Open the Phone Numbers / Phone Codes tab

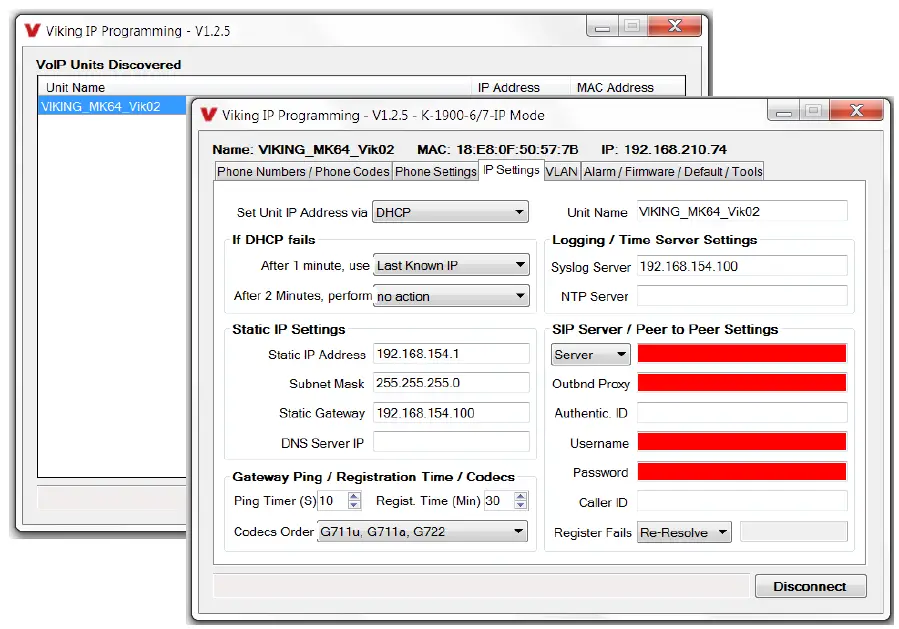point(303,171)
